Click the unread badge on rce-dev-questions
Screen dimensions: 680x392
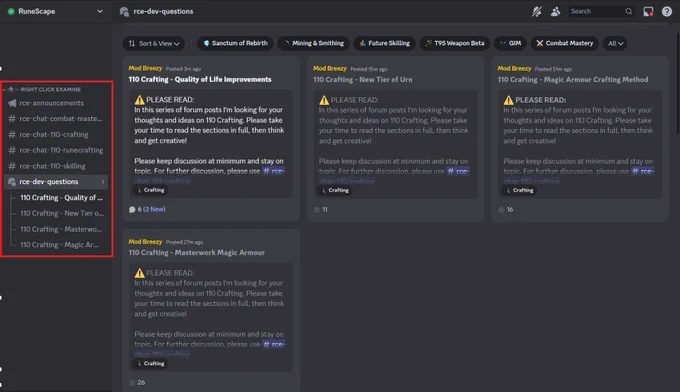click(x=103, y=182)
